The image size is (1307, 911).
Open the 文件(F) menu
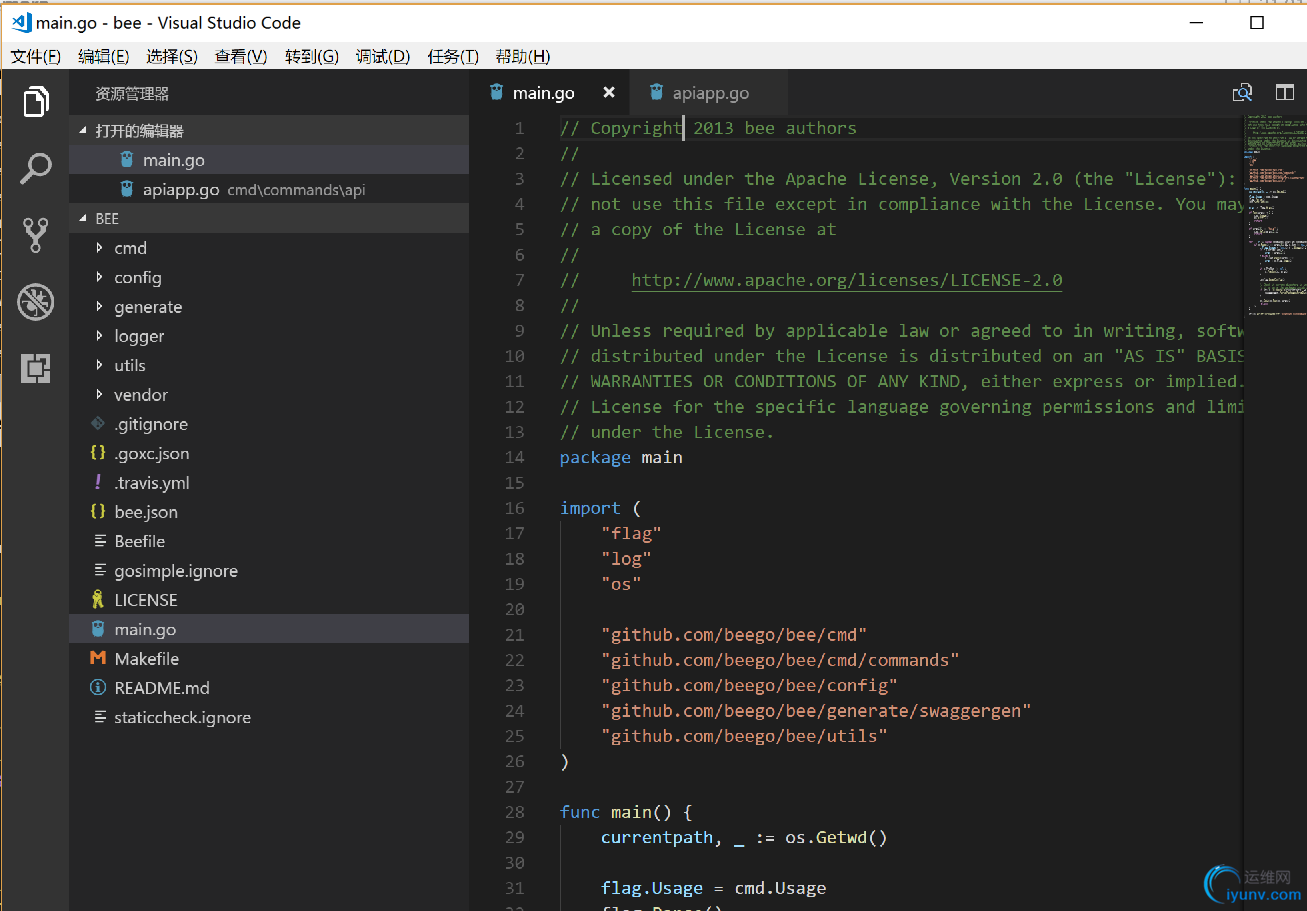pos(36,57)
